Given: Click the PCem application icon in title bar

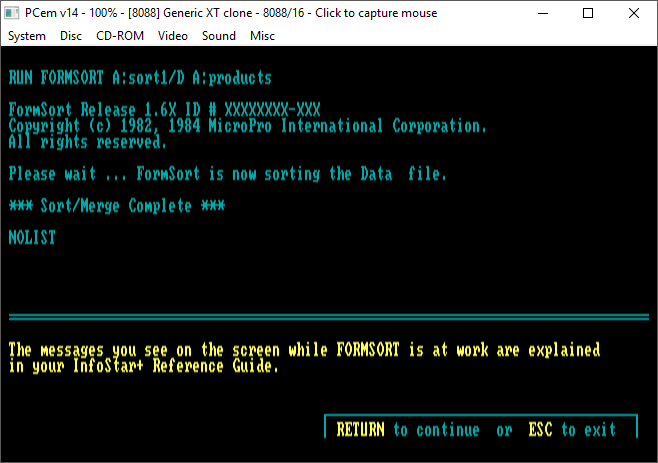Looking at the screenshot, I should [x=11, y=13].
